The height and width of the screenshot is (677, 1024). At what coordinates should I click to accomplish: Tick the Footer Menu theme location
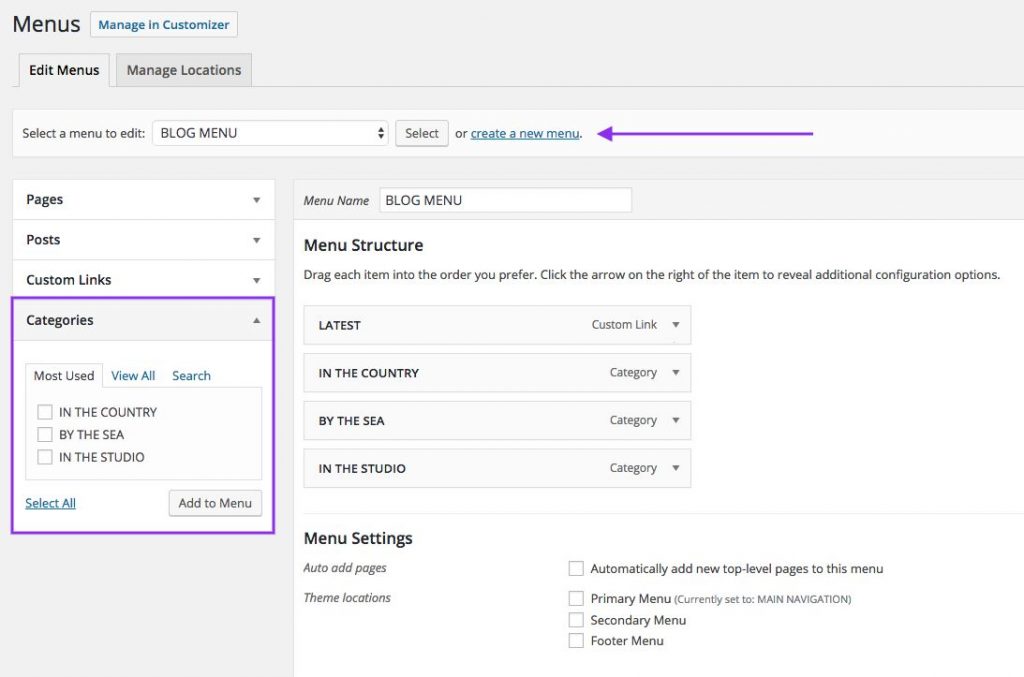click(576, 641)
